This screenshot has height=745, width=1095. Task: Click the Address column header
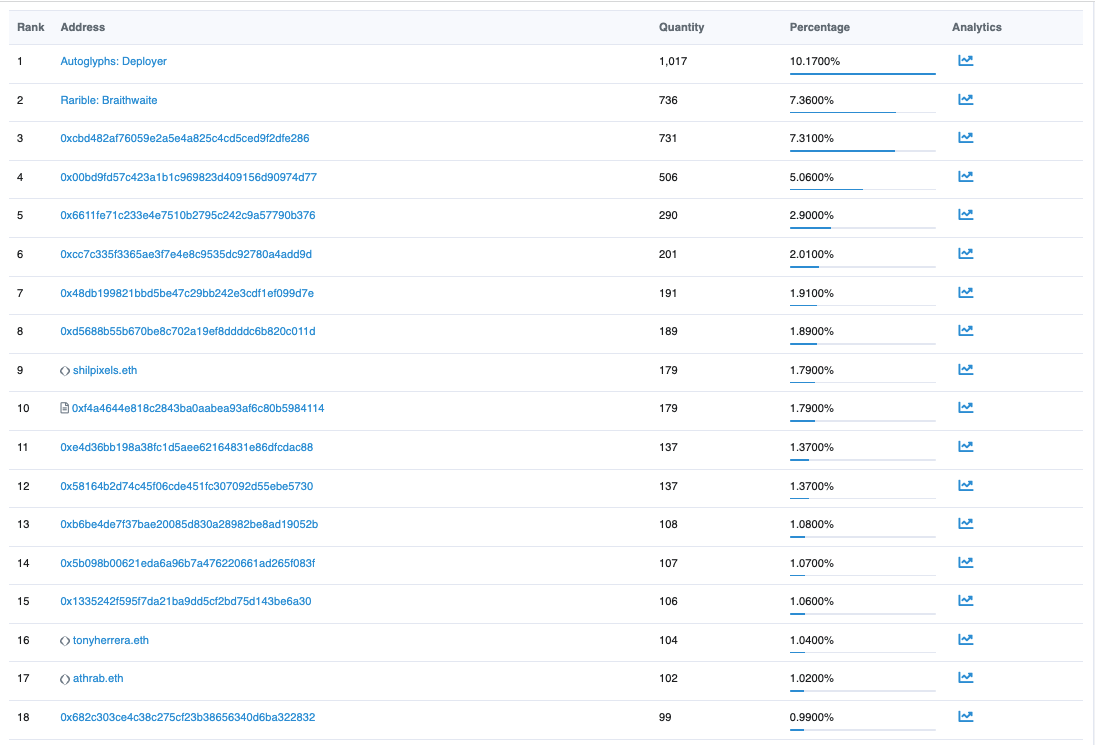[82, 27]
